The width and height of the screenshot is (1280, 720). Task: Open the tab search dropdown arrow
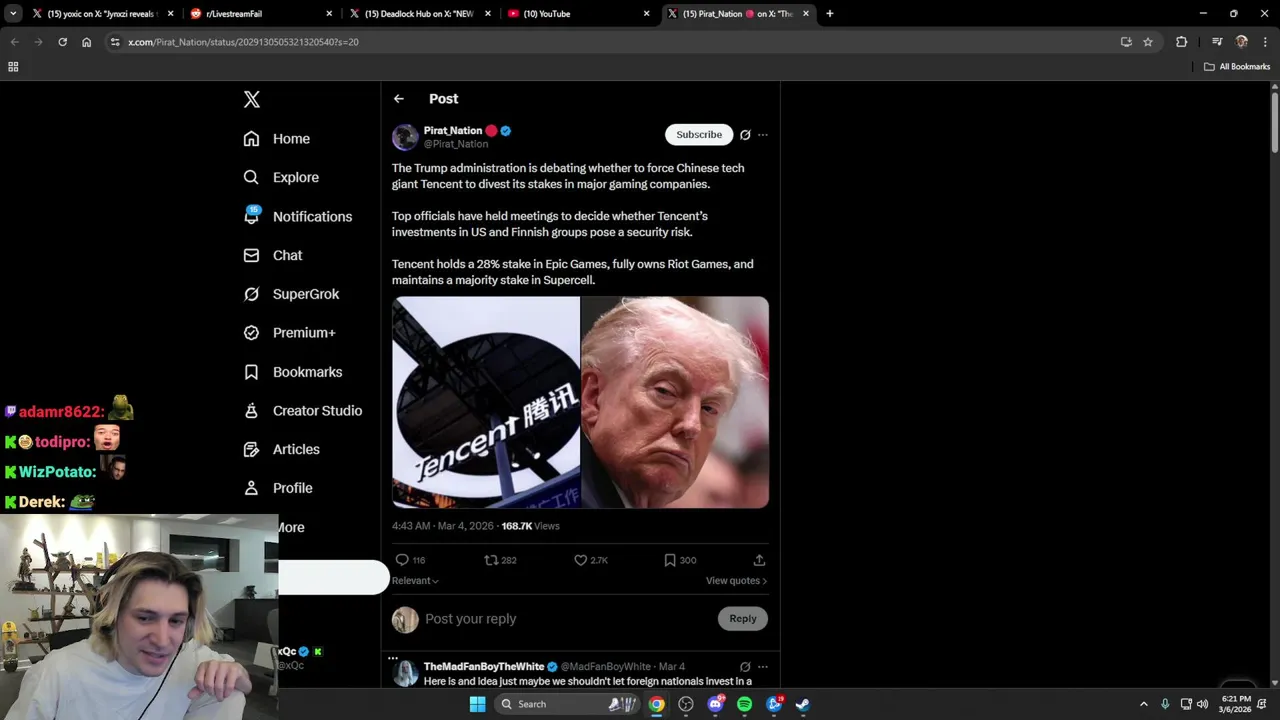click(x=13, y=14)
